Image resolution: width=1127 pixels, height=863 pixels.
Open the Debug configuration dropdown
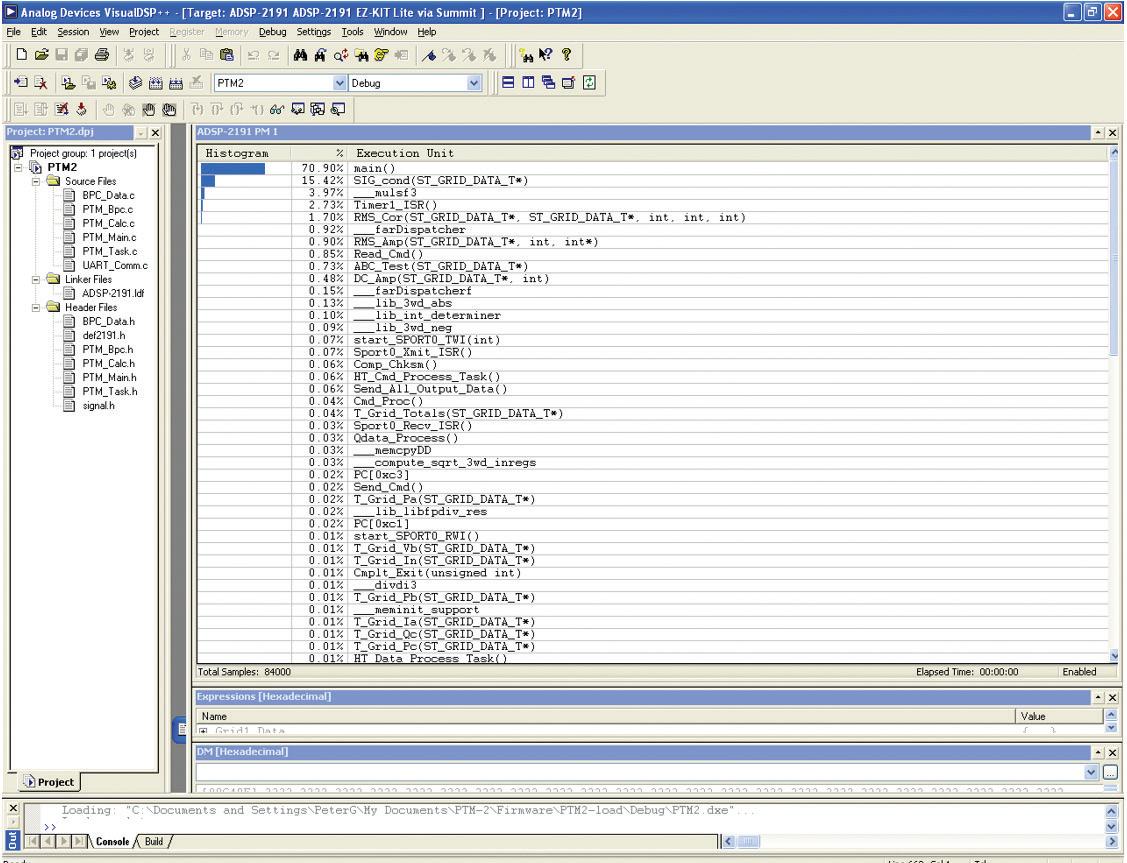pyautogui.click(x=474, y=83)
